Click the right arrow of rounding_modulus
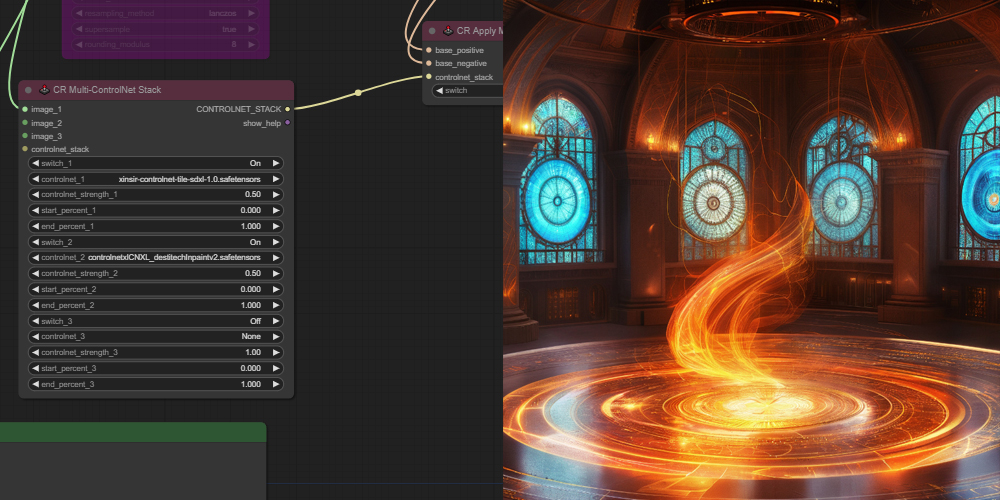 [x=251, y=45]
